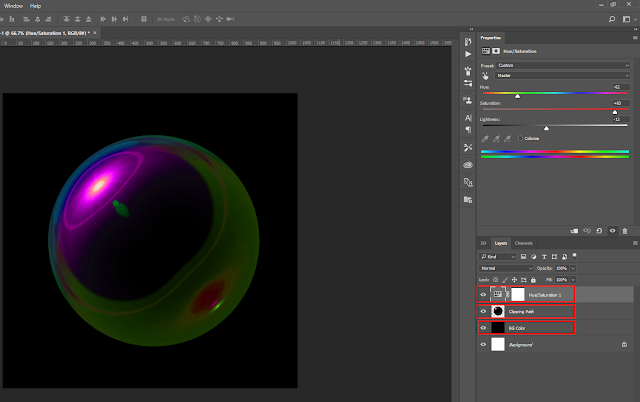Click the lock image pixels brush icon

[x=505, y=280]
